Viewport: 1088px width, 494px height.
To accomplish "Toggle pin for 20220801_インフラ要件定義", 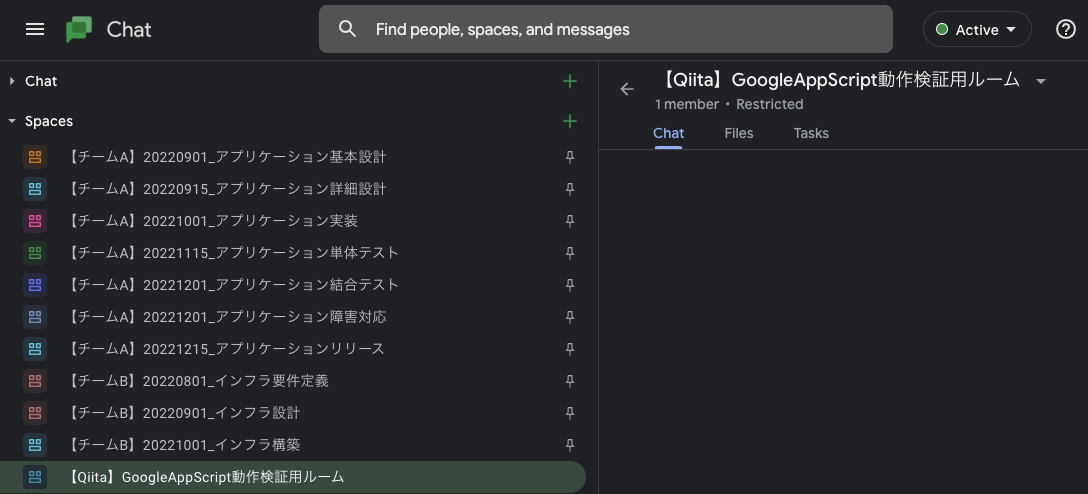I will coord(570,381).
